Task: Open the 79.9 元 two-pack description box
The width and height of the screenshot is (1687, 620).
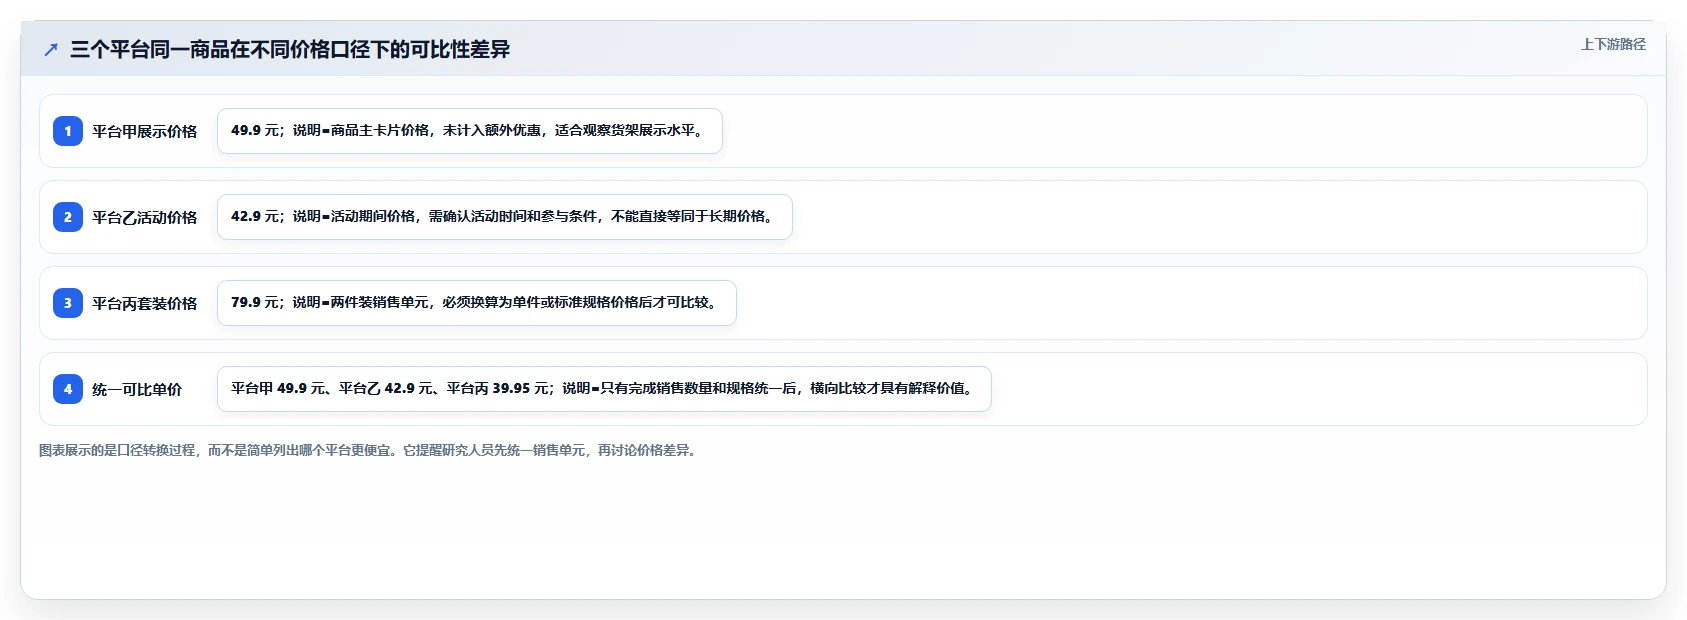Action: 477,303
